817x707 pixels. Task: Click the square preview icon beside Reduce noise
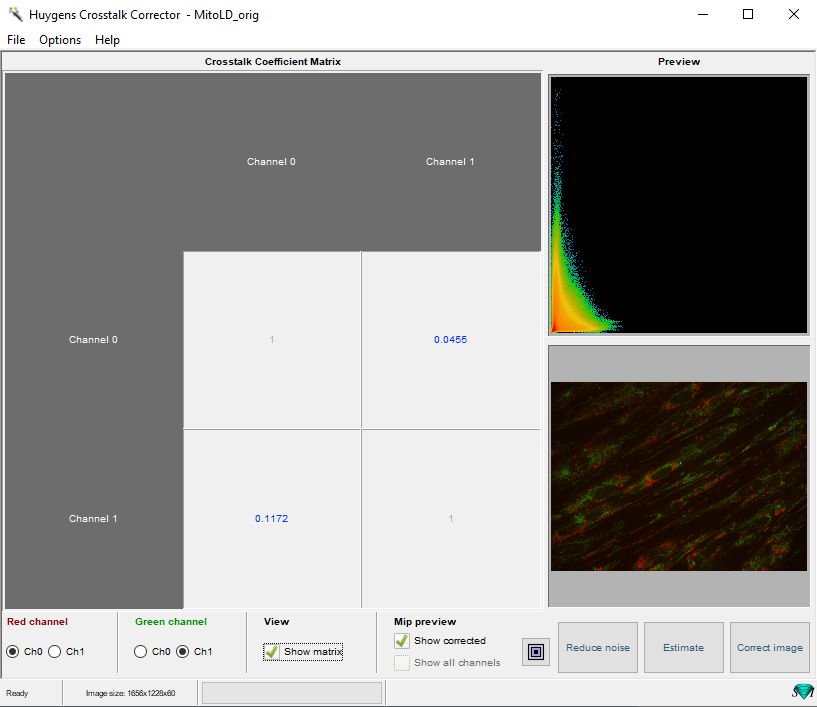(536, 652)
